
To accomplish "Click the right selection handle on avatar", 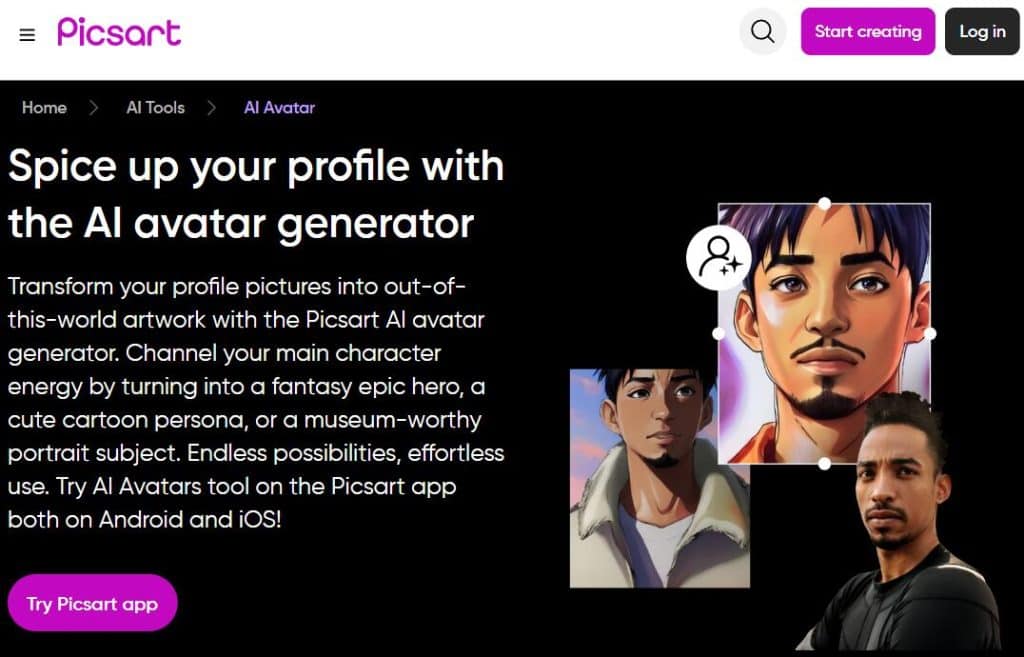I will coord(930,333).
